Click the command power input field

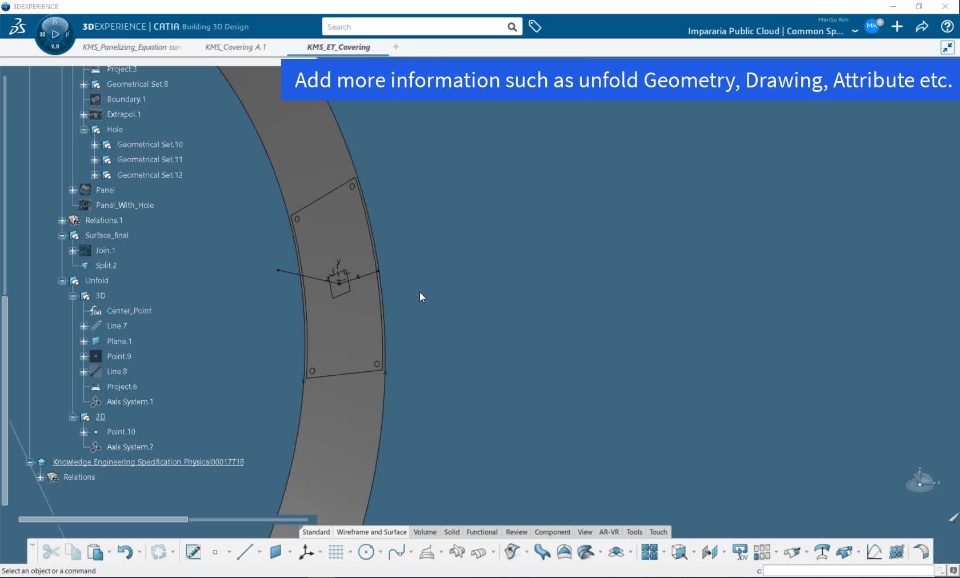pos(849,571)
